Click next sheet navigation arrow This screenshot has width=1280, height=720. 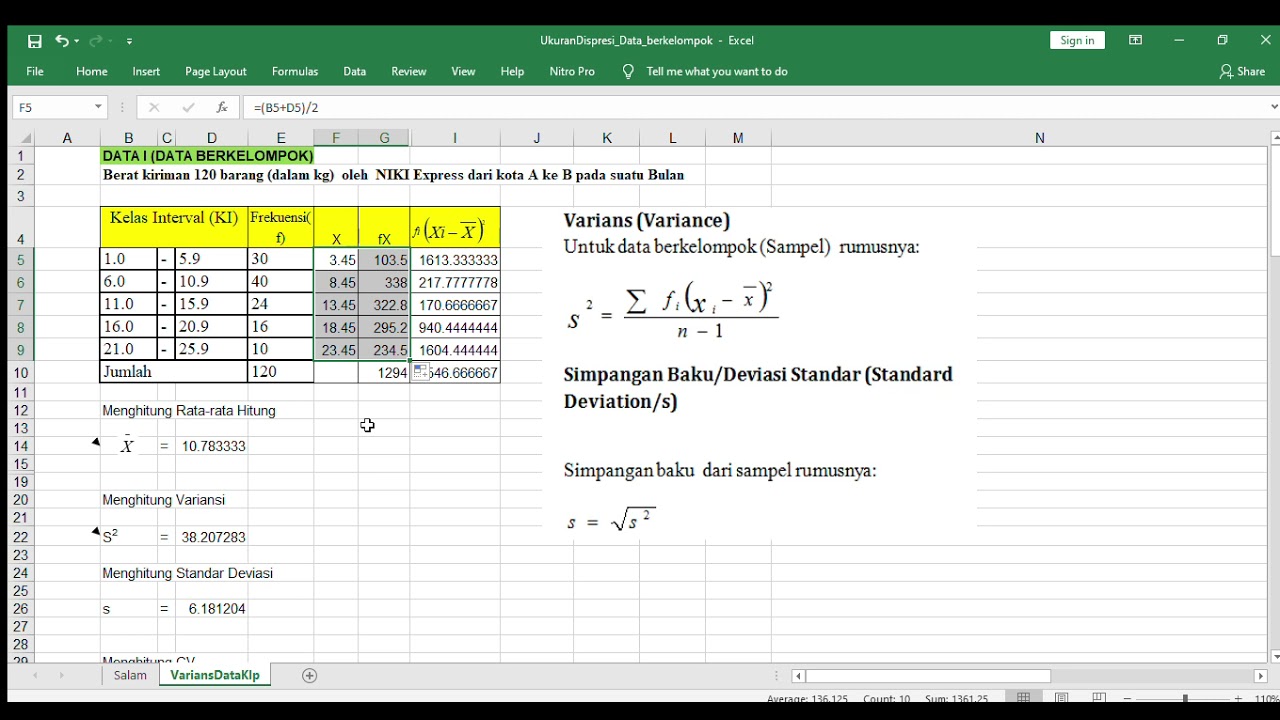point(61,676)
